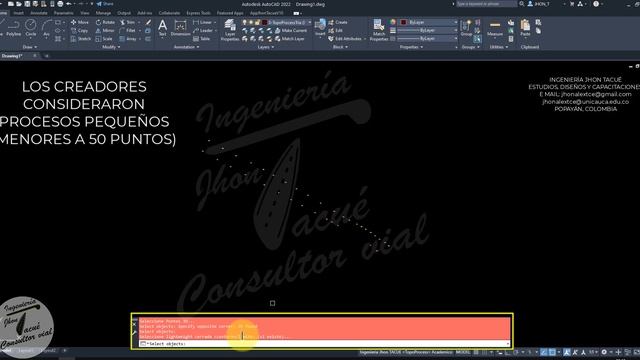This screenshot has height=360, width=640.
Task: Open the Measure utility
Action: click(x=495, y=28)
